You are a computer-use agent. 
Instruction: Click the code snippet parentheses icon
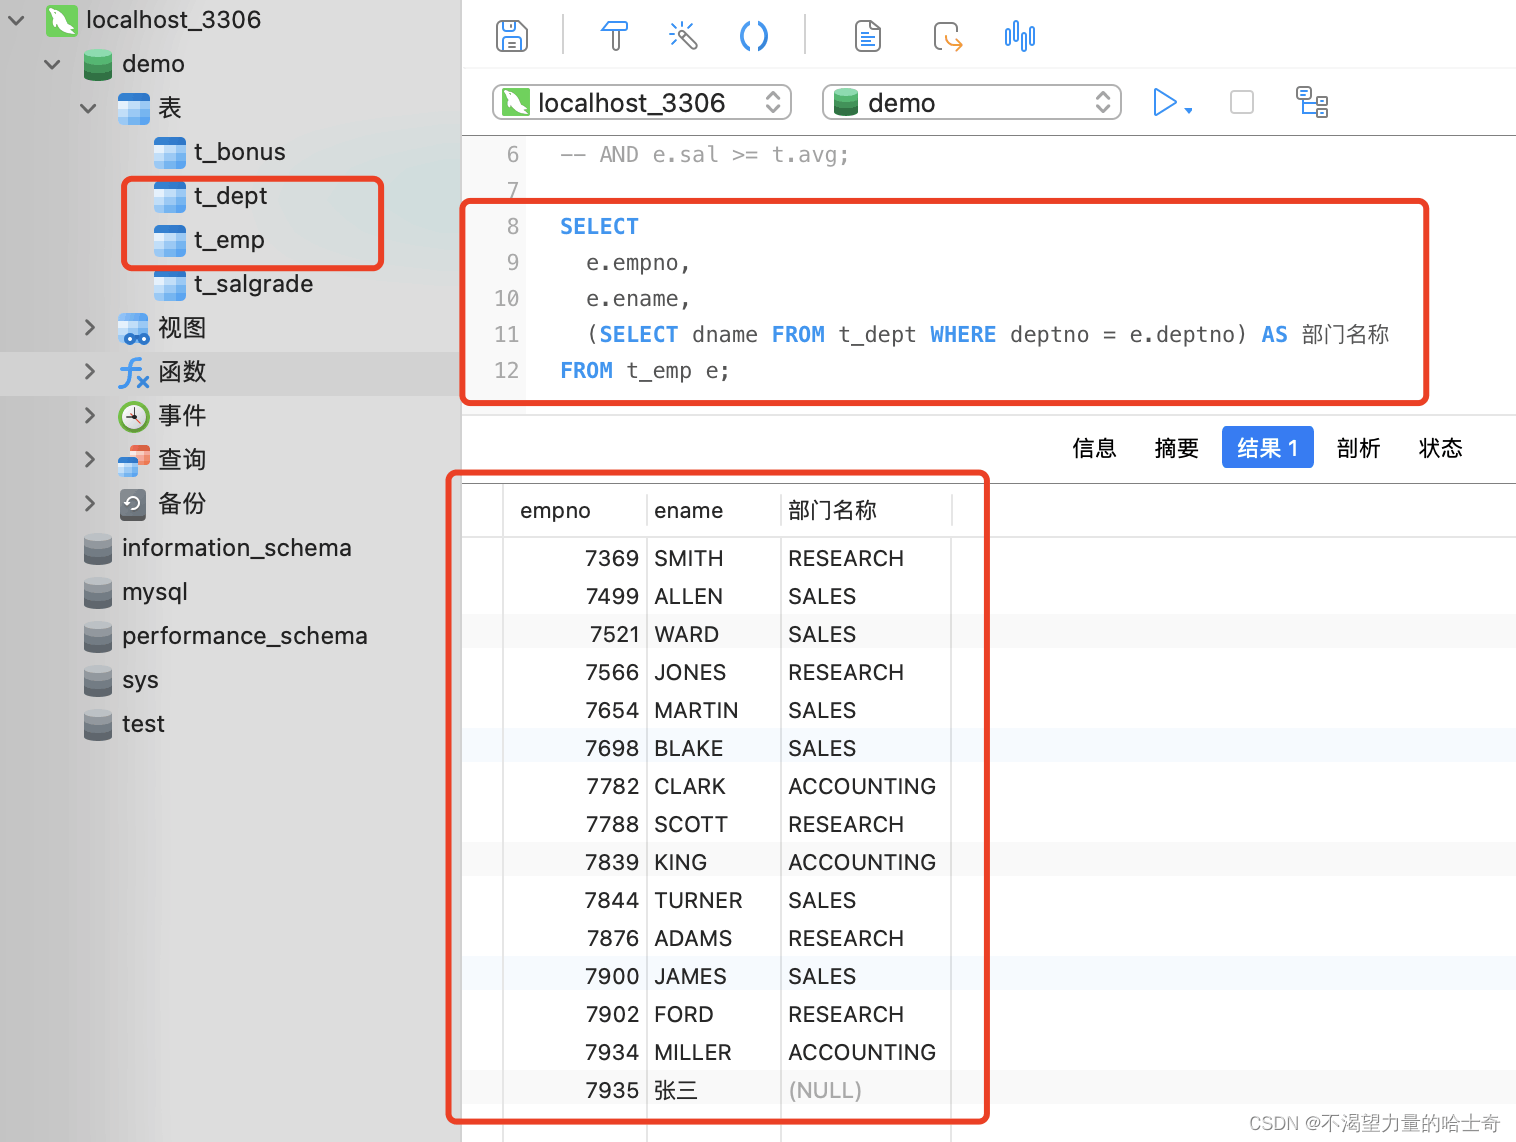pos(753,37)
